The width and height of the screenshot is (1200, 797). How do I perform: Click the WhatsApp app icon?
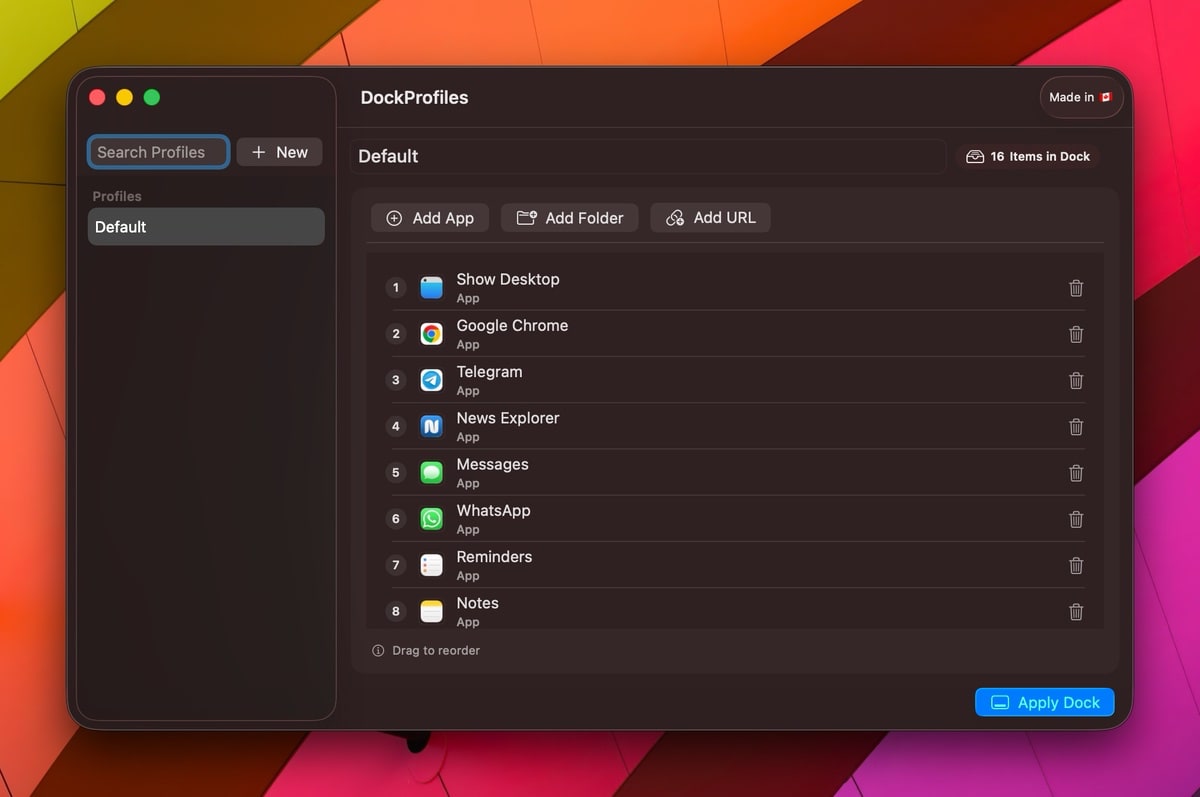click(x=431, y=519)
